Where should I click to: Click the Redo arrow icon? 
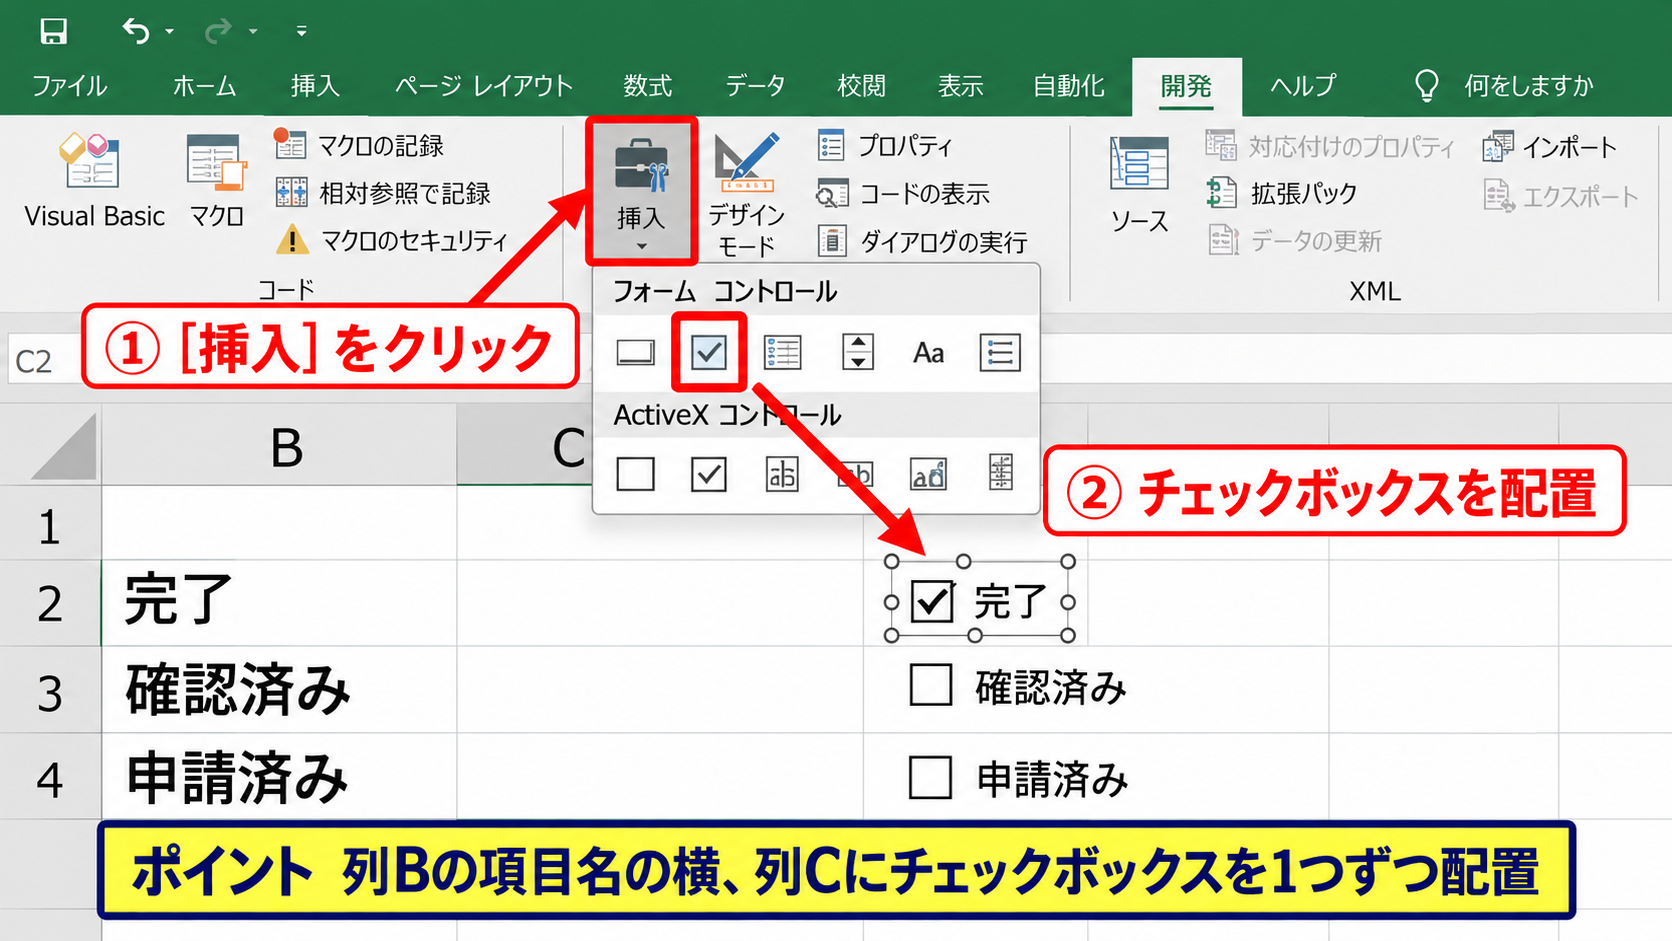217,32
